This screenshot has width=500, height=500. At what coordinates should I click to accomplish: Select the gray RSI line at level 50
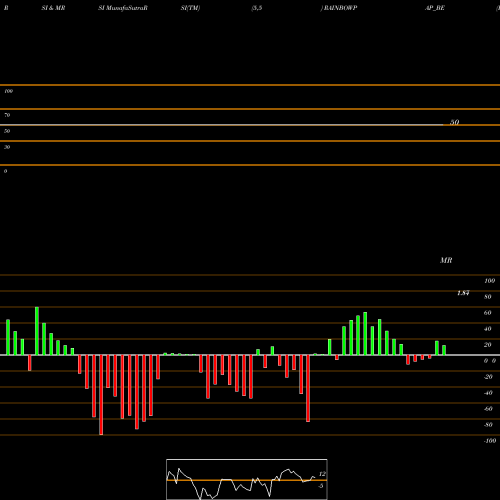click(222, 125)
